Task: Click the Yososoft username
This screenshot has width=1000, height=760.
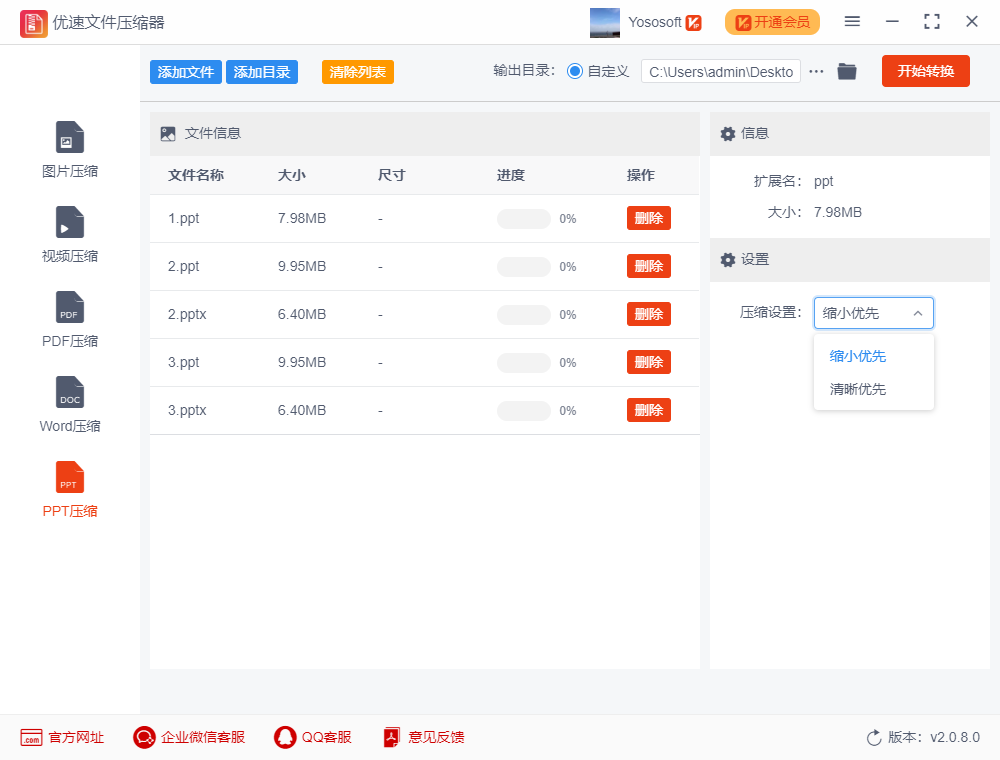Action: tap(655, 22)
